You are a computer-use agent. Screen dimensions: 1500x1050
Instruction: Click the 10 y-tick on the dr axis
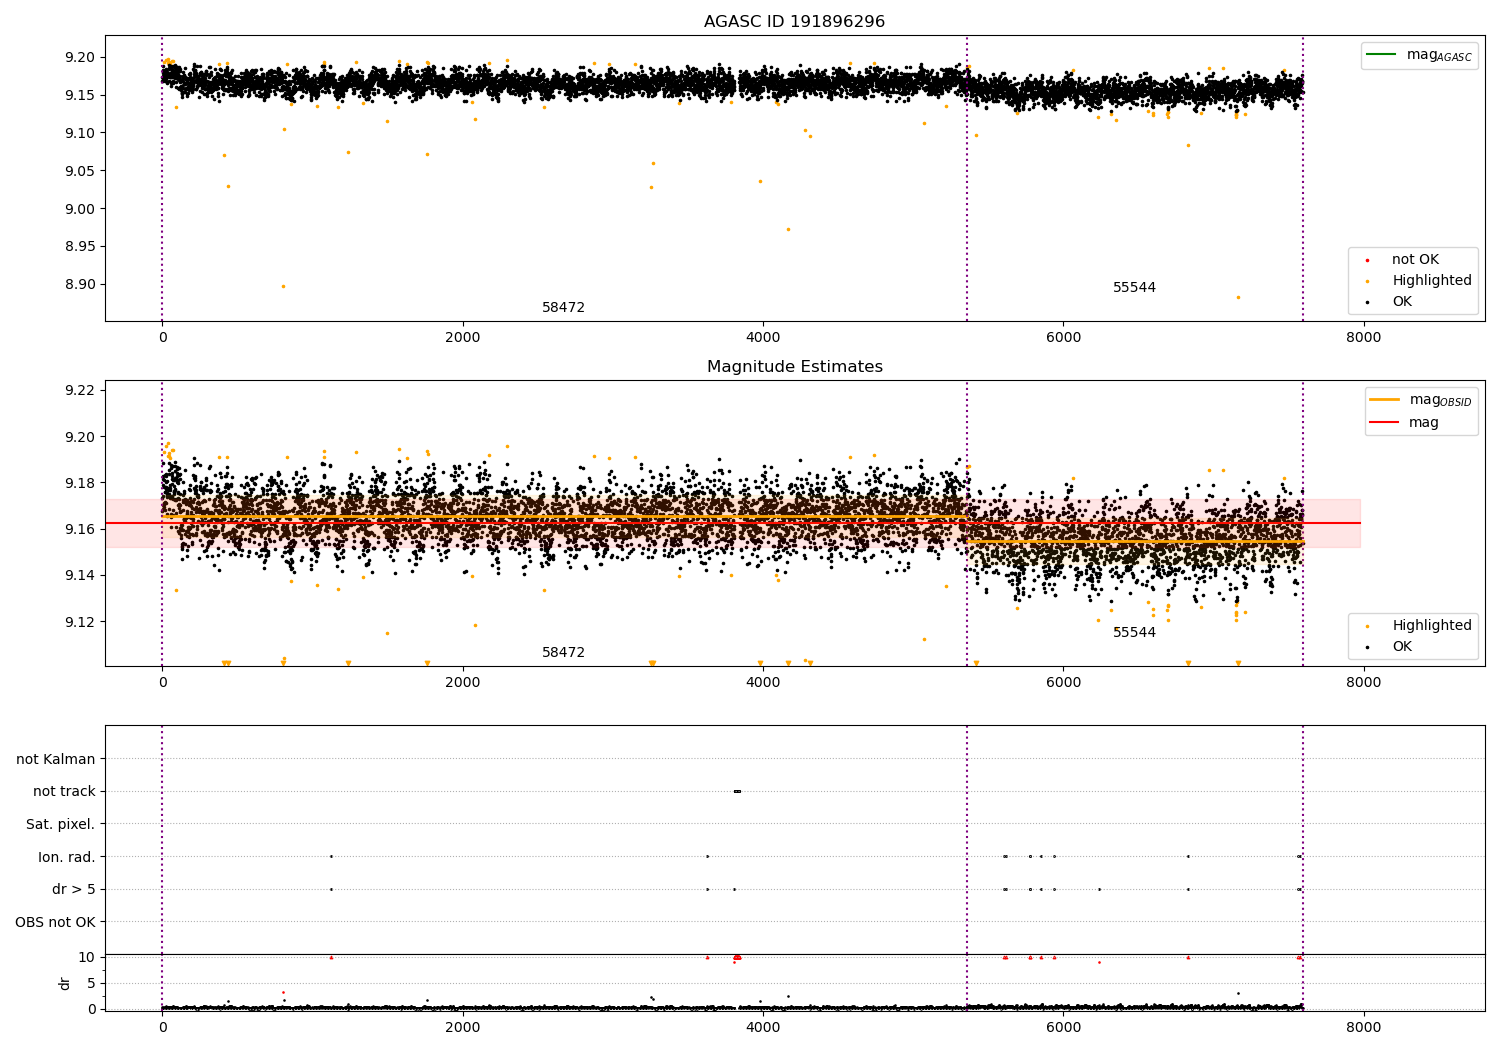click(x=87, y=957)
